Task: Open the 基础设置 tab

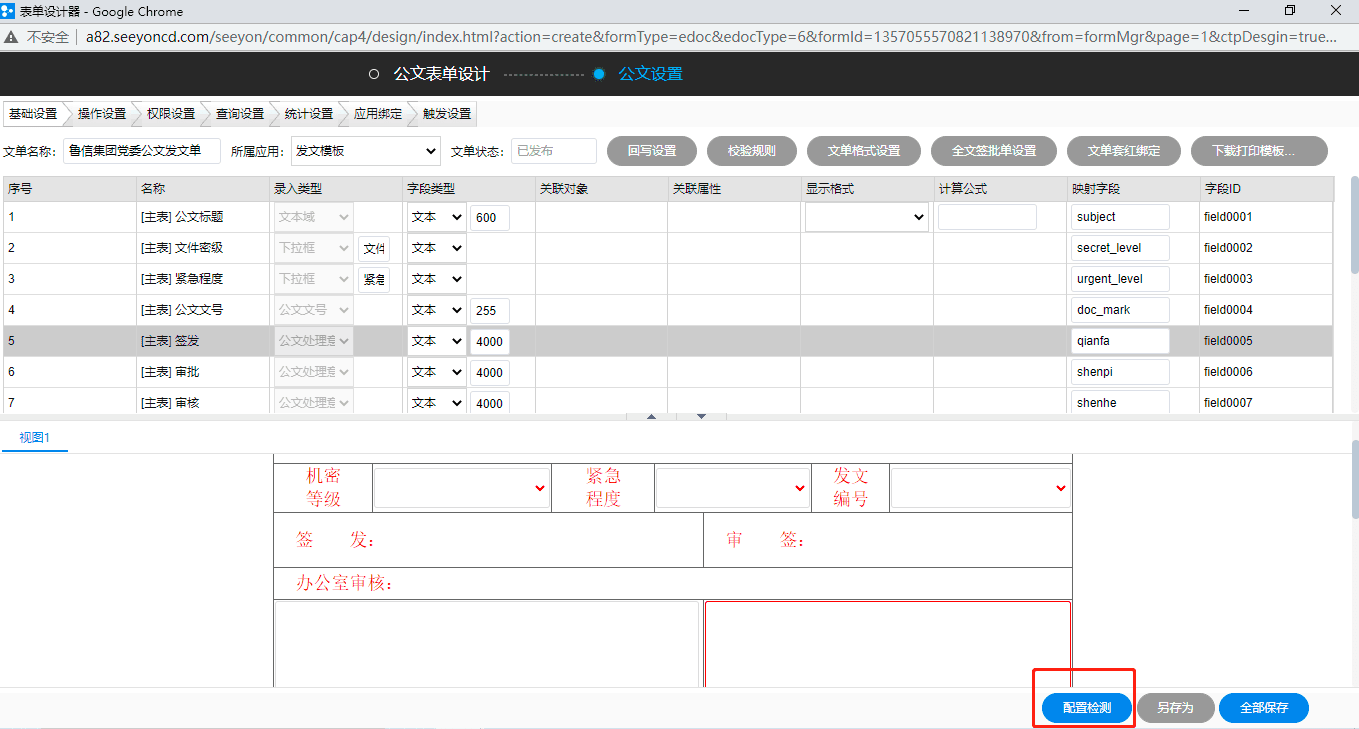Action: point(33,114)
